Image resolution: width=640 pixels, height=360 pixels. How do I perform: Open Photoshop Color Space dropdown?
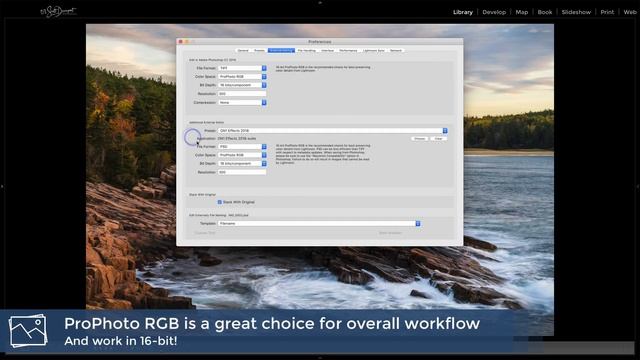tap(242, 77)
